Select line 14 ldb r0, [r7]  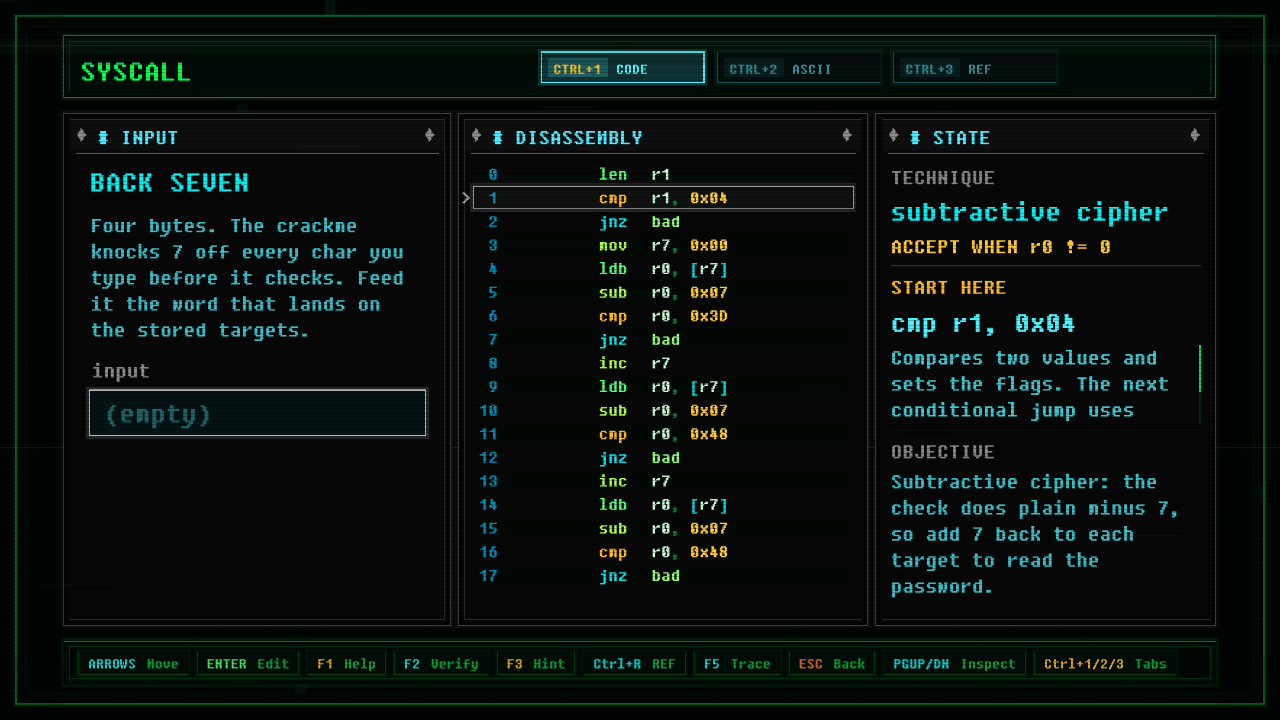click(x=663, y=505)
